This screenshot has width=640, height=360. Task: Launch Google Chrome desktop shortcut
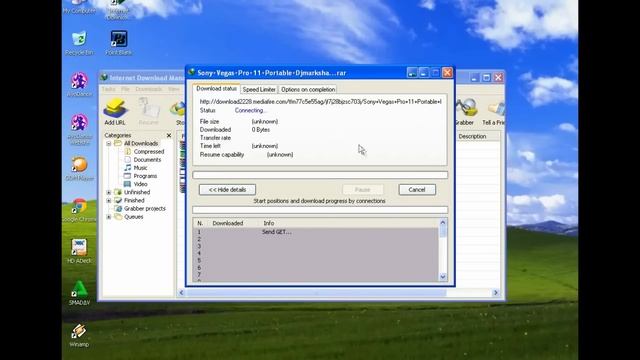(x=79, y=211)
